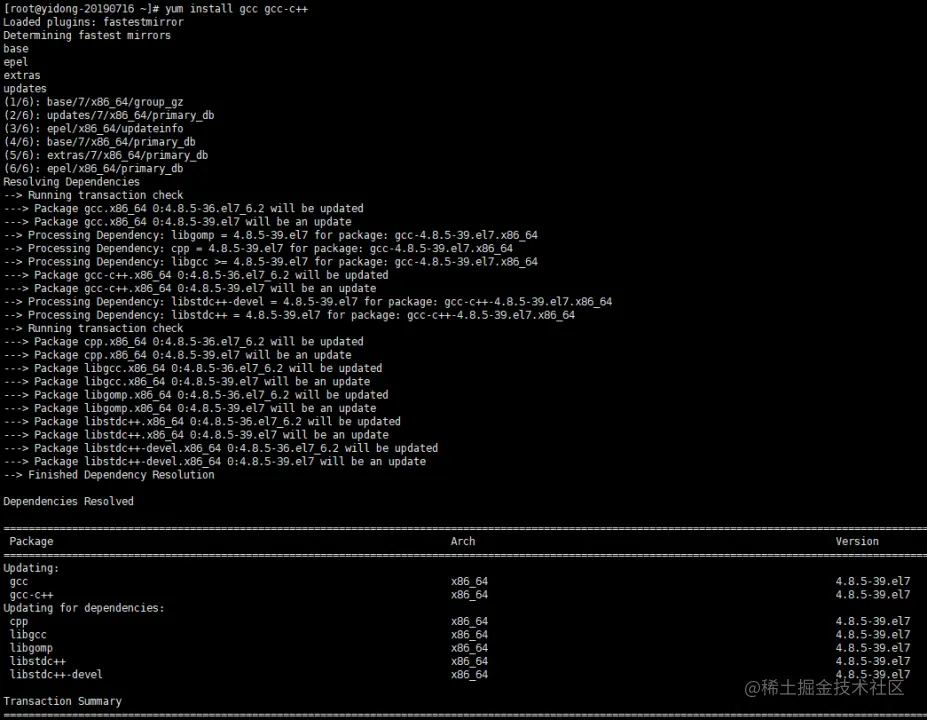Click 'Package libstdc++-devel.x86_64 0:4.8.5-36.el7_6.2 will be updated'
This screenshot has height=720, width=927.
coord(236,448)
